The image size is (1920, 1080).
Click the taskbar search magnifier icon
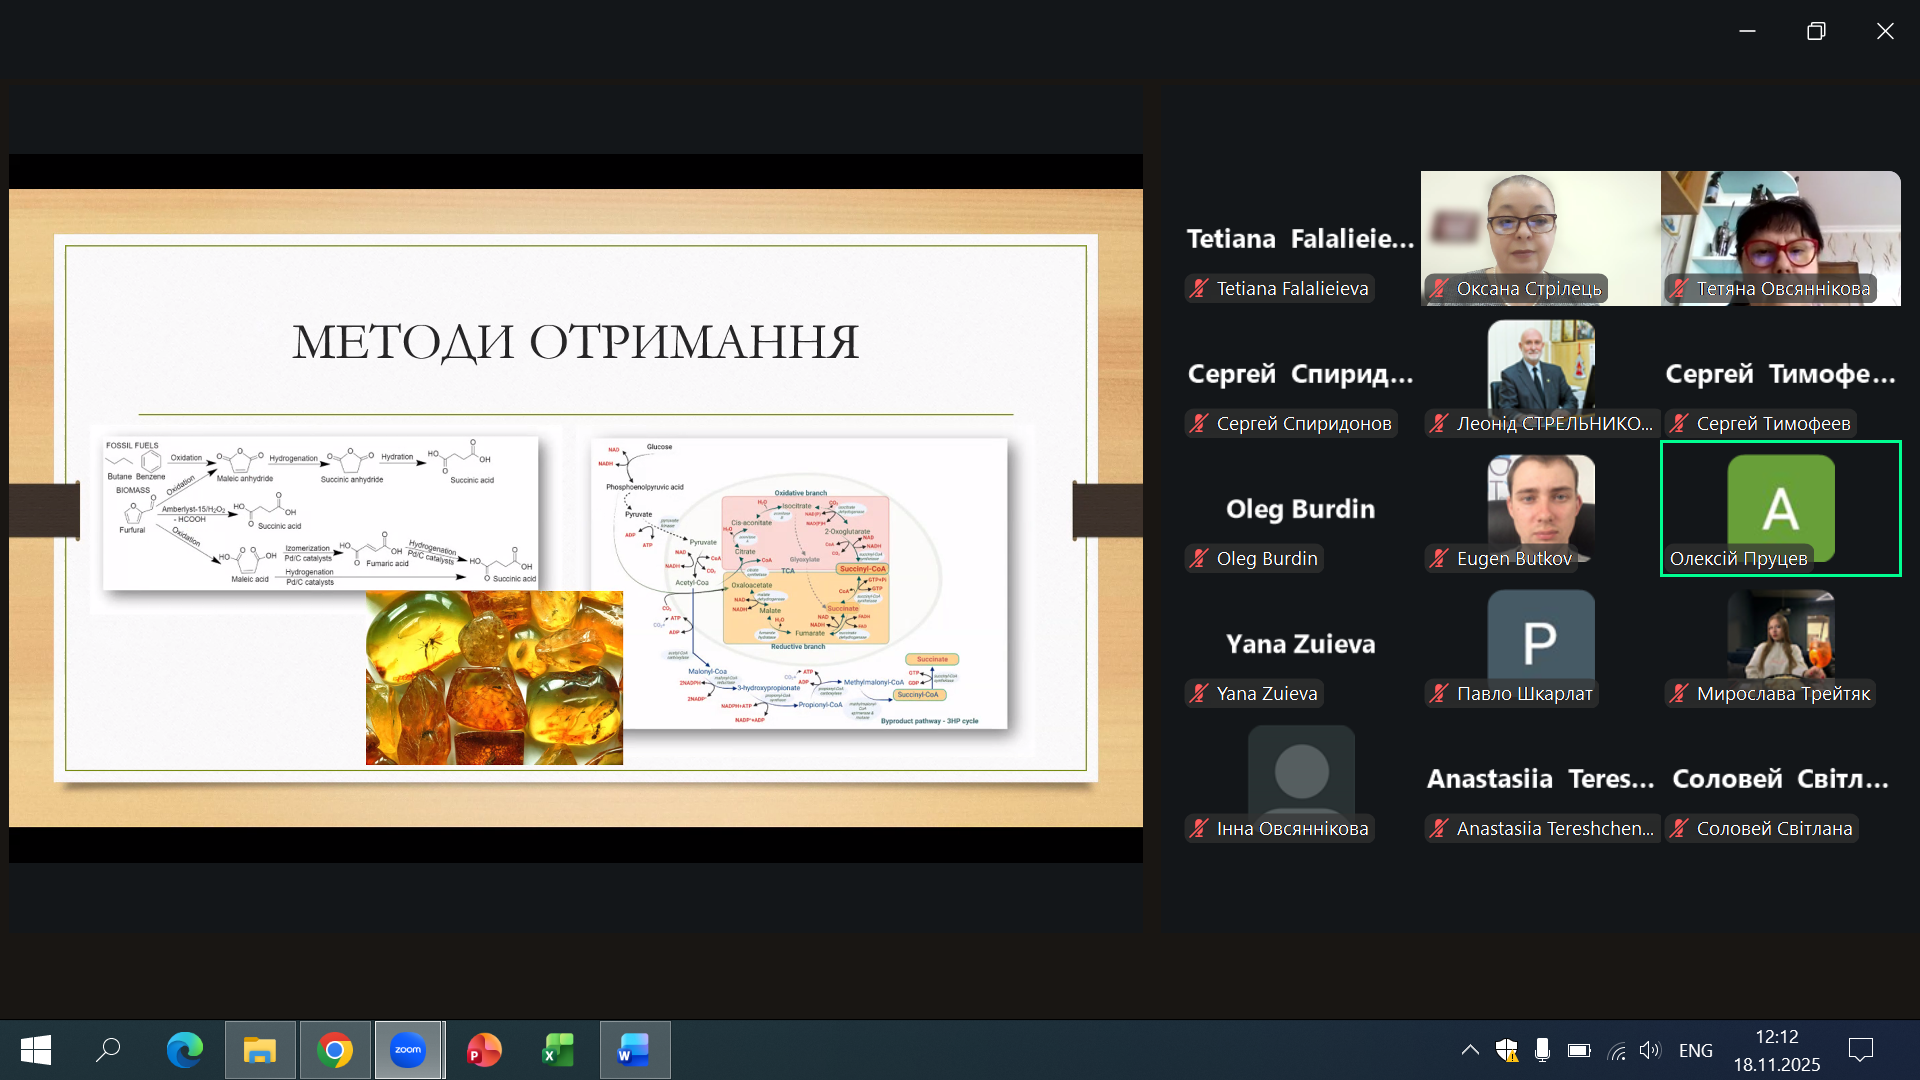point(108,1050)
